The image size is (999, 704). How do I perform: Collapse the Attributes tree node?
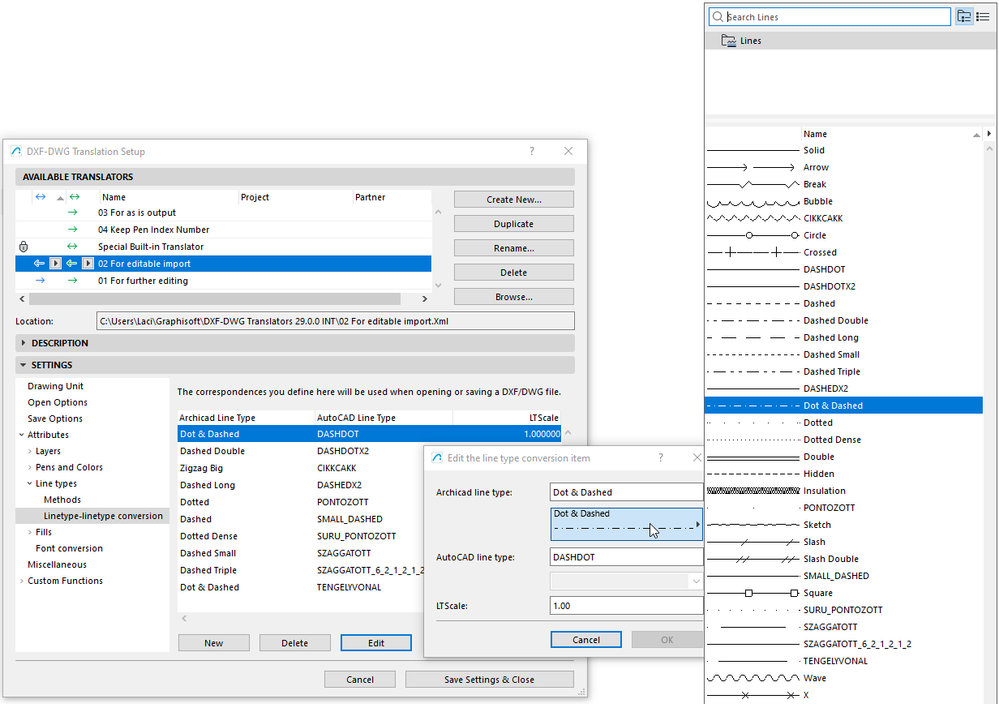21,435
